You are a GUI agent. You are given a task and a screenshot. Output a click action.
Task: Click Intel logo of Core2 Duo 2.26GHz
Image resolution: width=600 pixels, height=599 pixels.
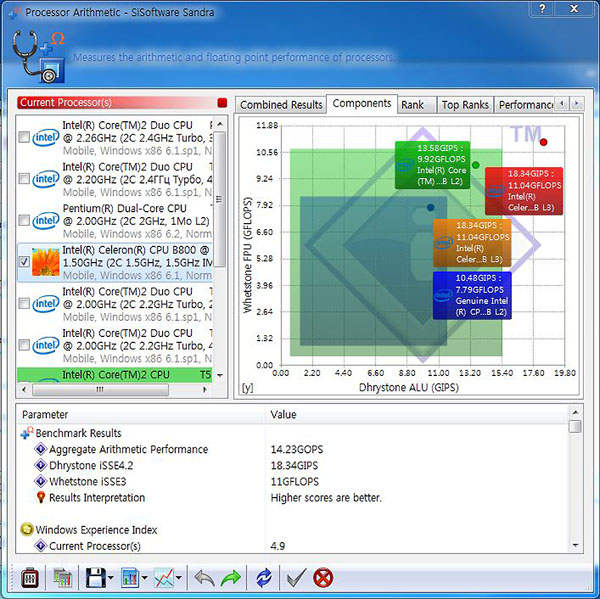point(46,138)
